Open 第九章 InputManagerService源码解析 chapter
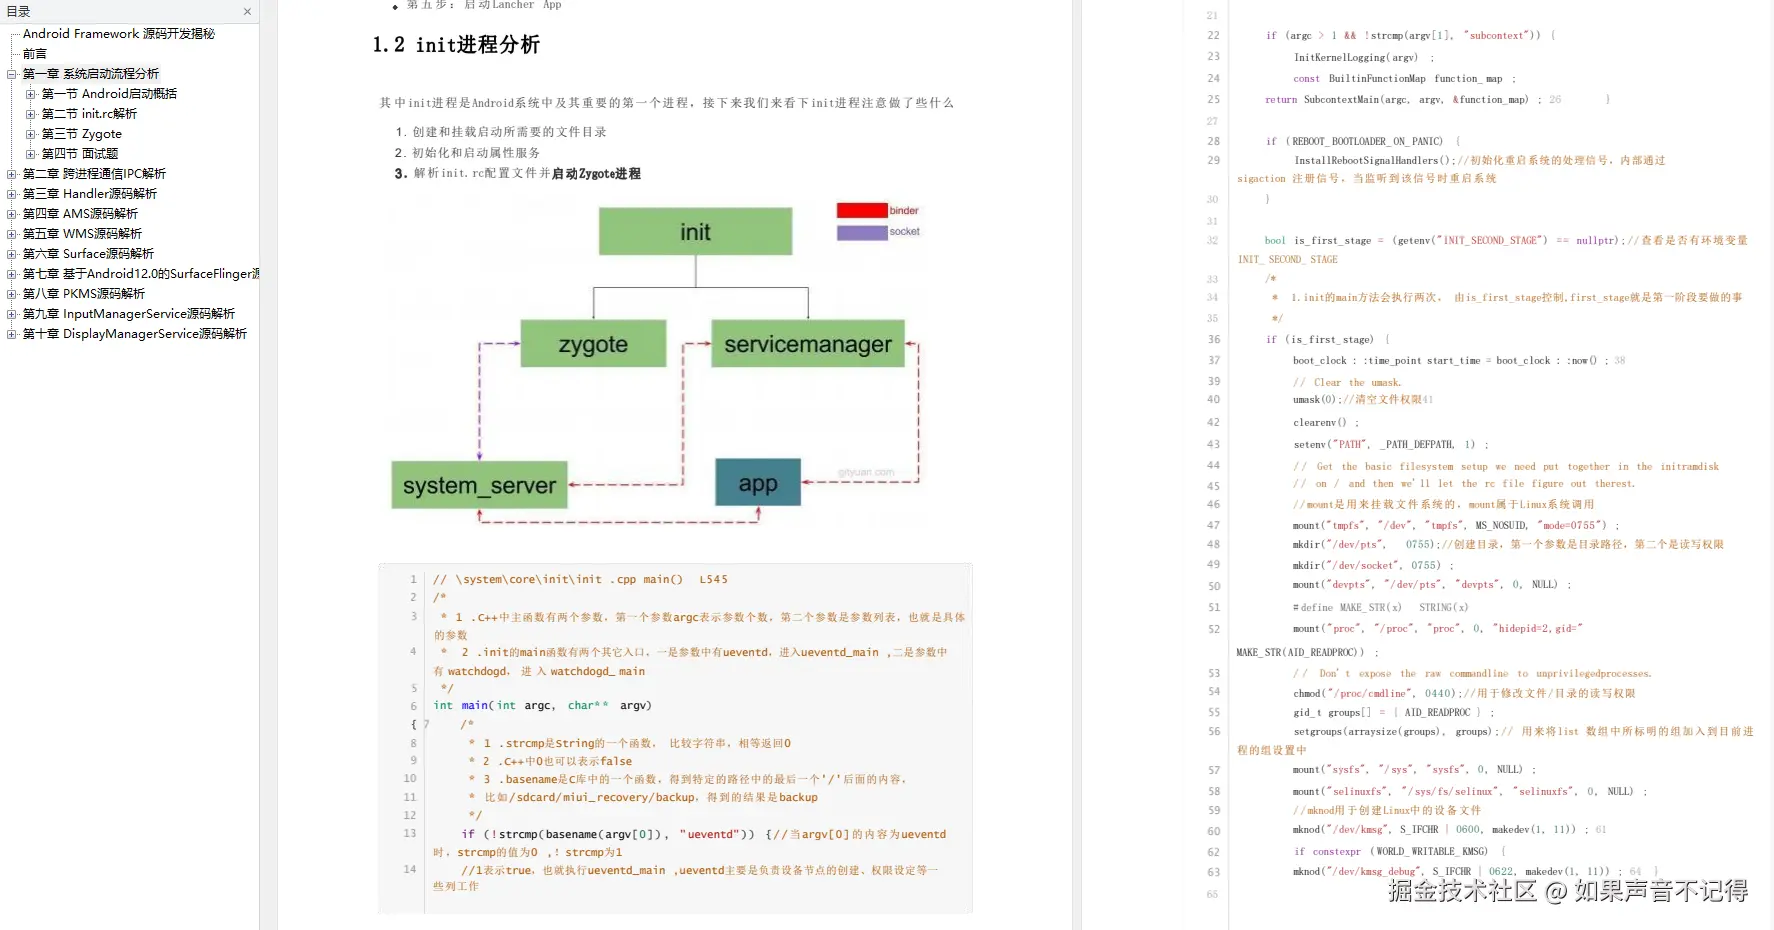Image resolution: width=1774 pixels, height=930 pixels. (x=129, y=313)
